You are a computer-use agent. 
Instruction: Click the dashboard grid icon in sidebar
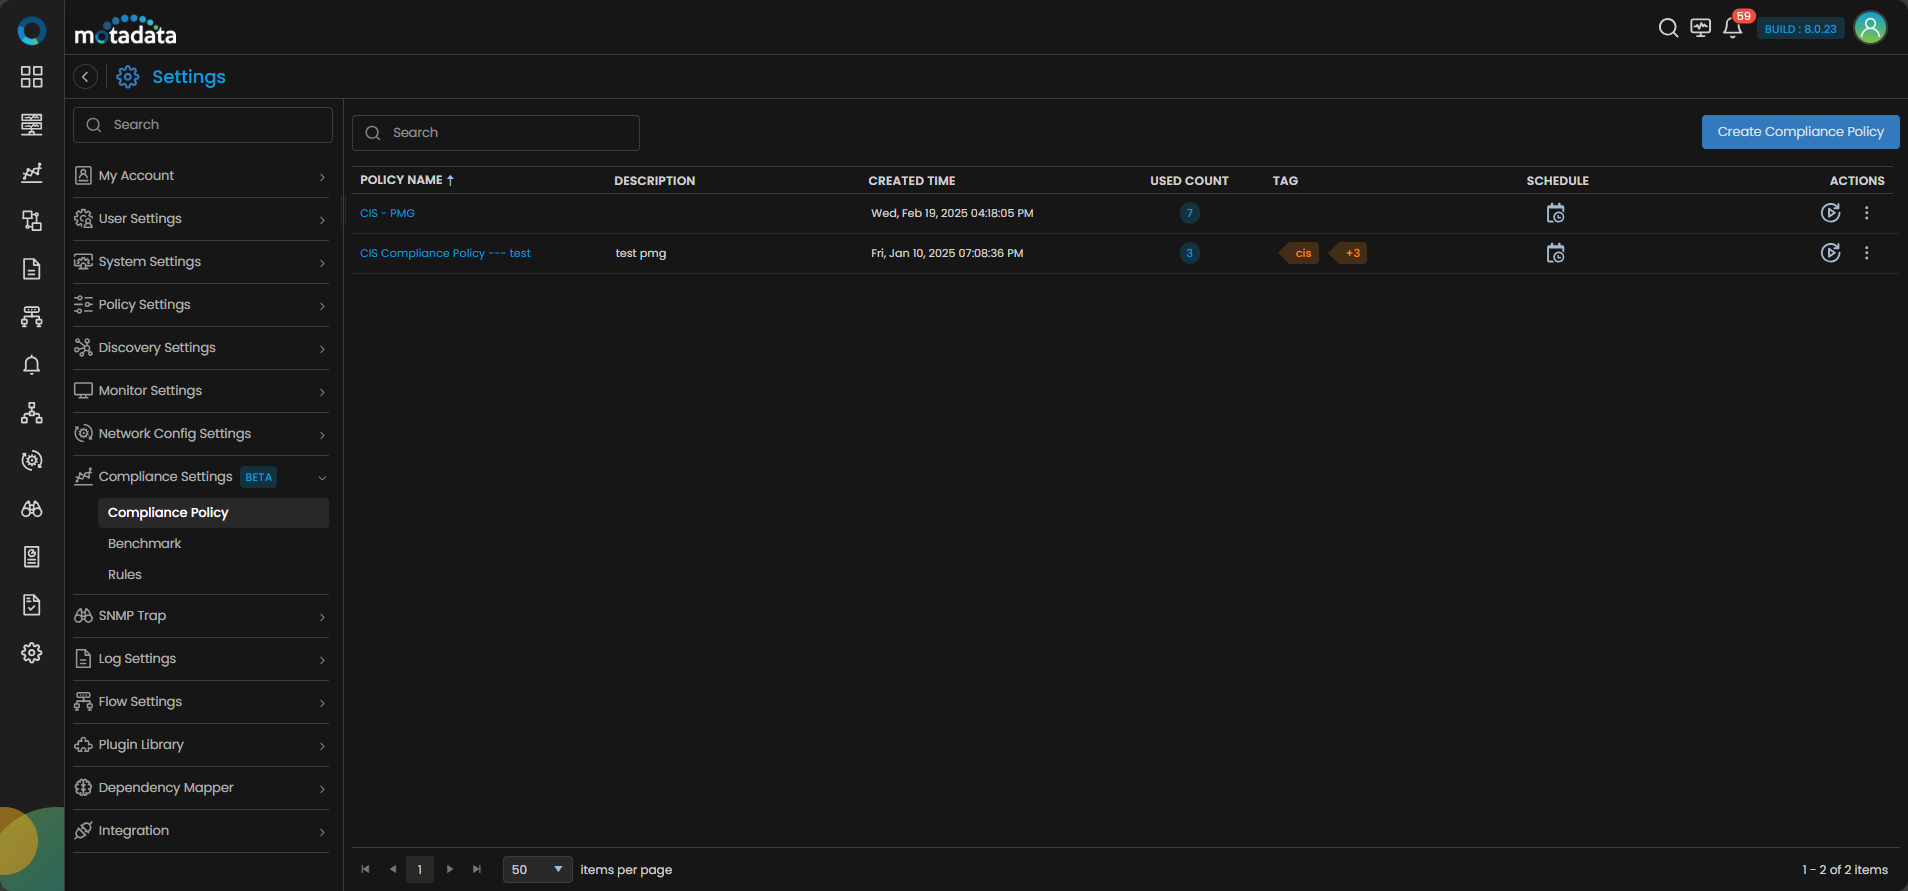tap(32, 77)
